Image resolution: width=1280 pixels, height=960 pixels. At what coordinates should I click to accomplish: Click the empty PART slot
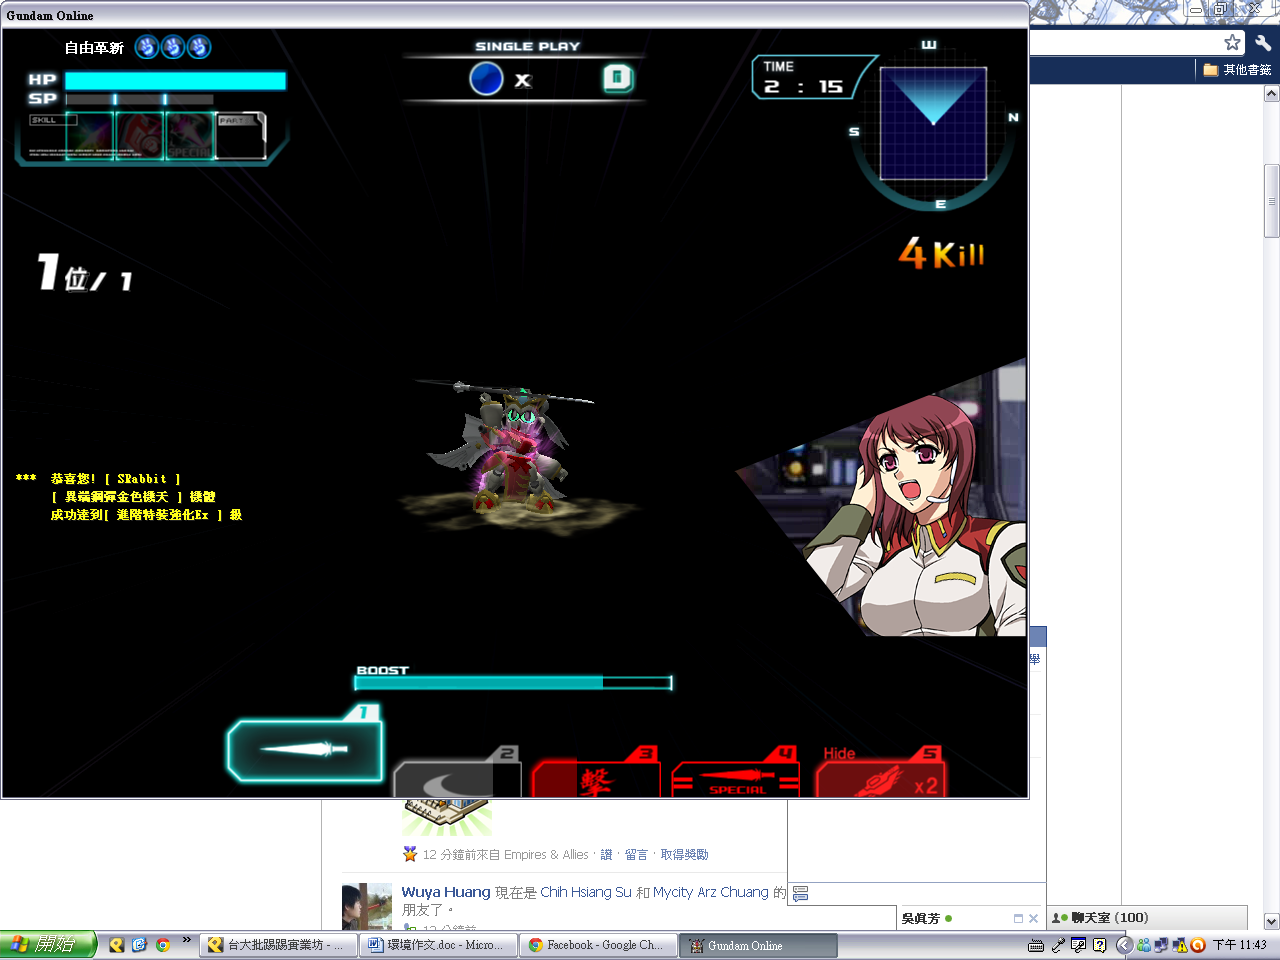click(240, 136)
